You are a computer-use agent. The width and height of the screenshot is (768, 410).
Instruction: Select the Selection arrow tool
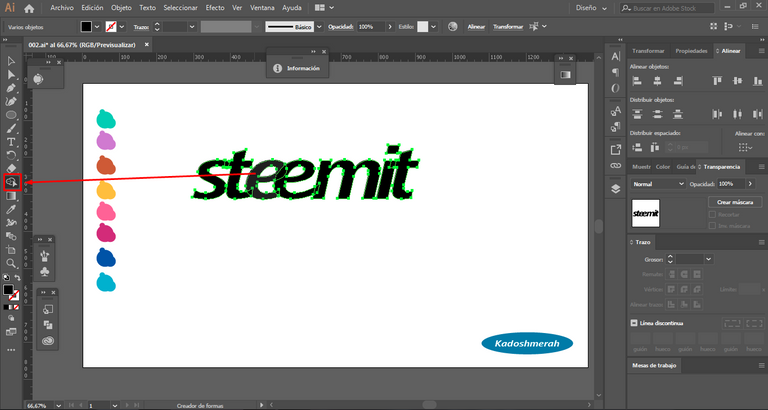point(11,61)
